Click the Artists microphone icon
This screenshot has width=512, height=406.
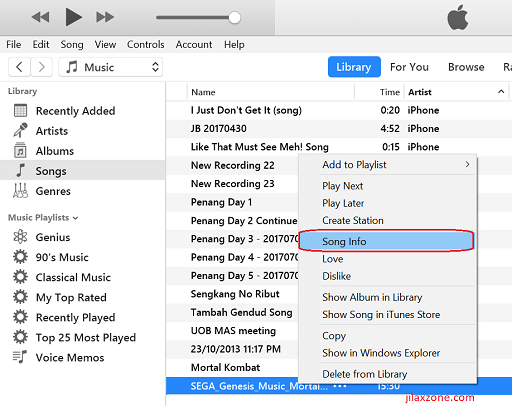click(20, 130)
